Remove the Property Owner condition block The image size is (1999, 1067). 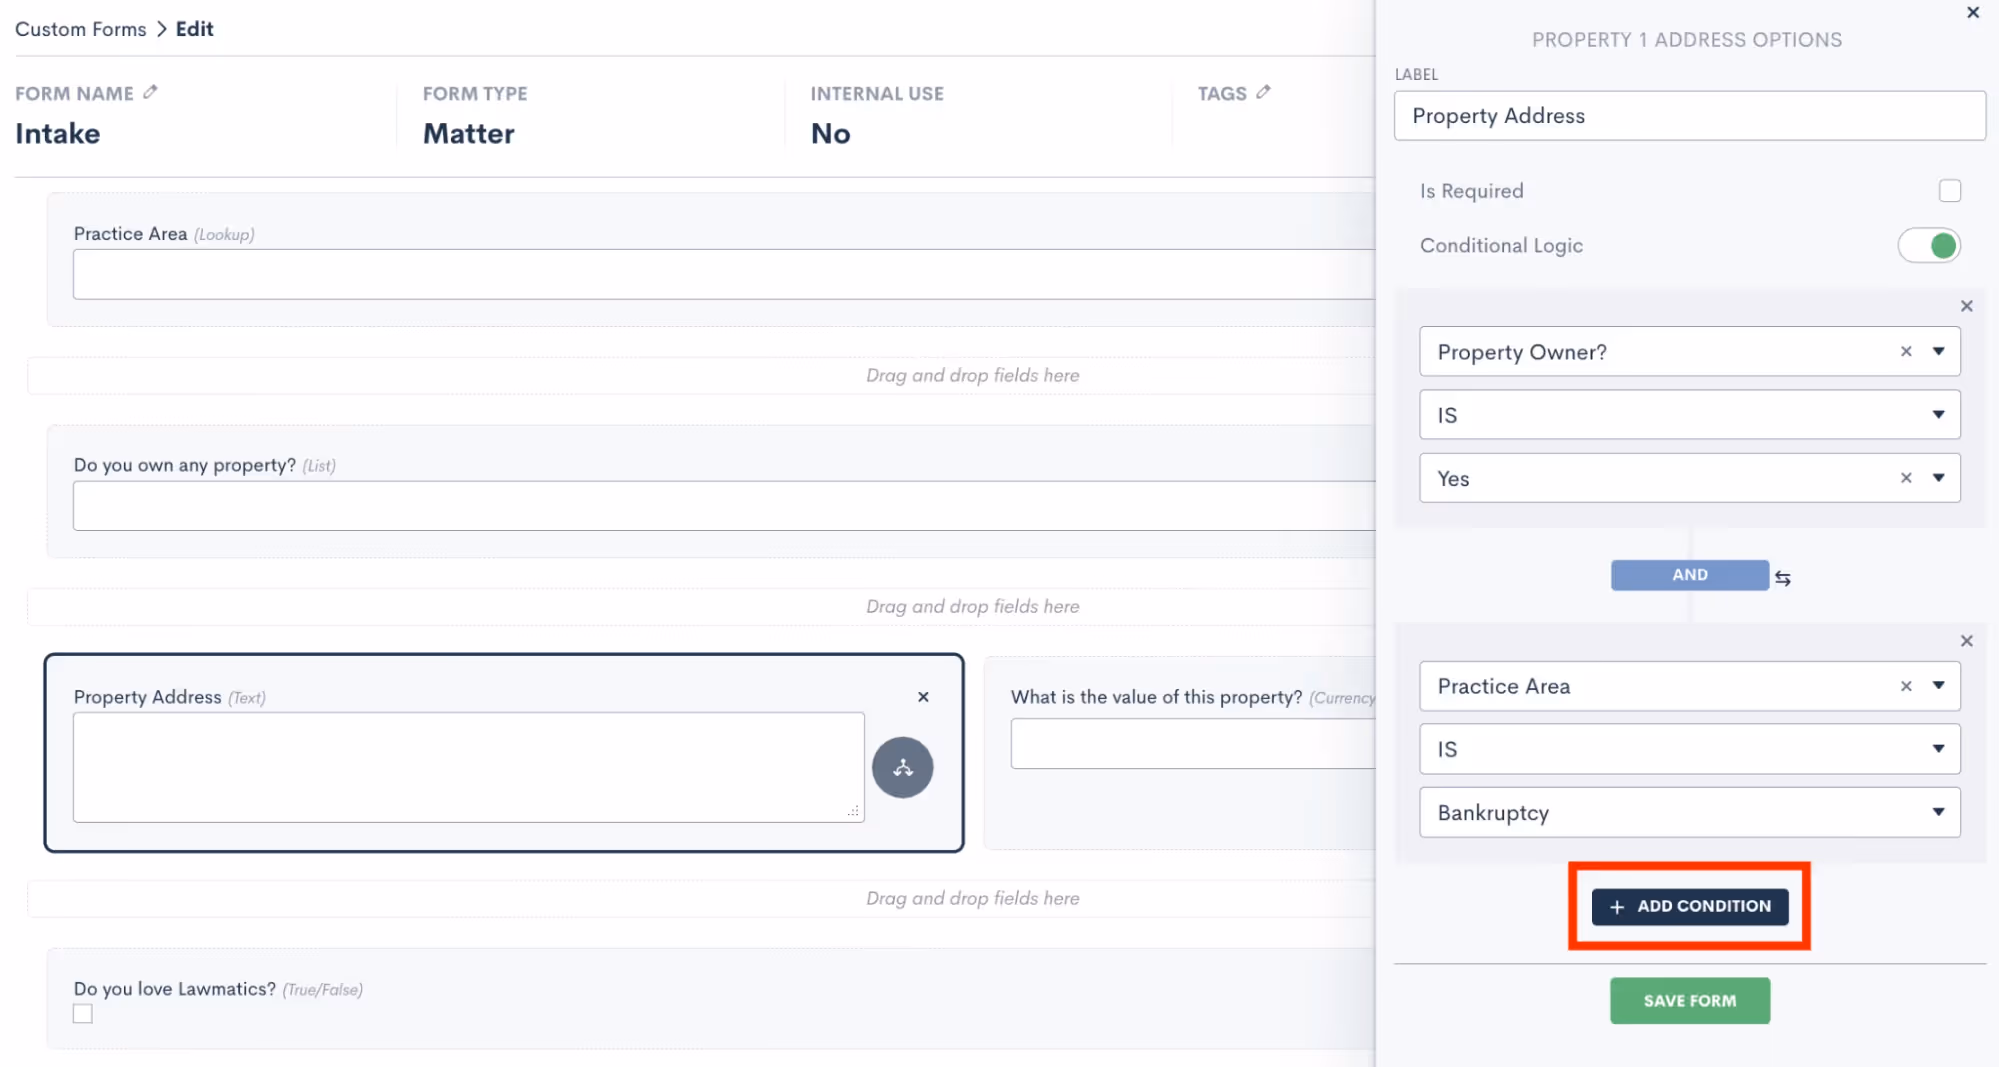click(x=1966, y=306)
